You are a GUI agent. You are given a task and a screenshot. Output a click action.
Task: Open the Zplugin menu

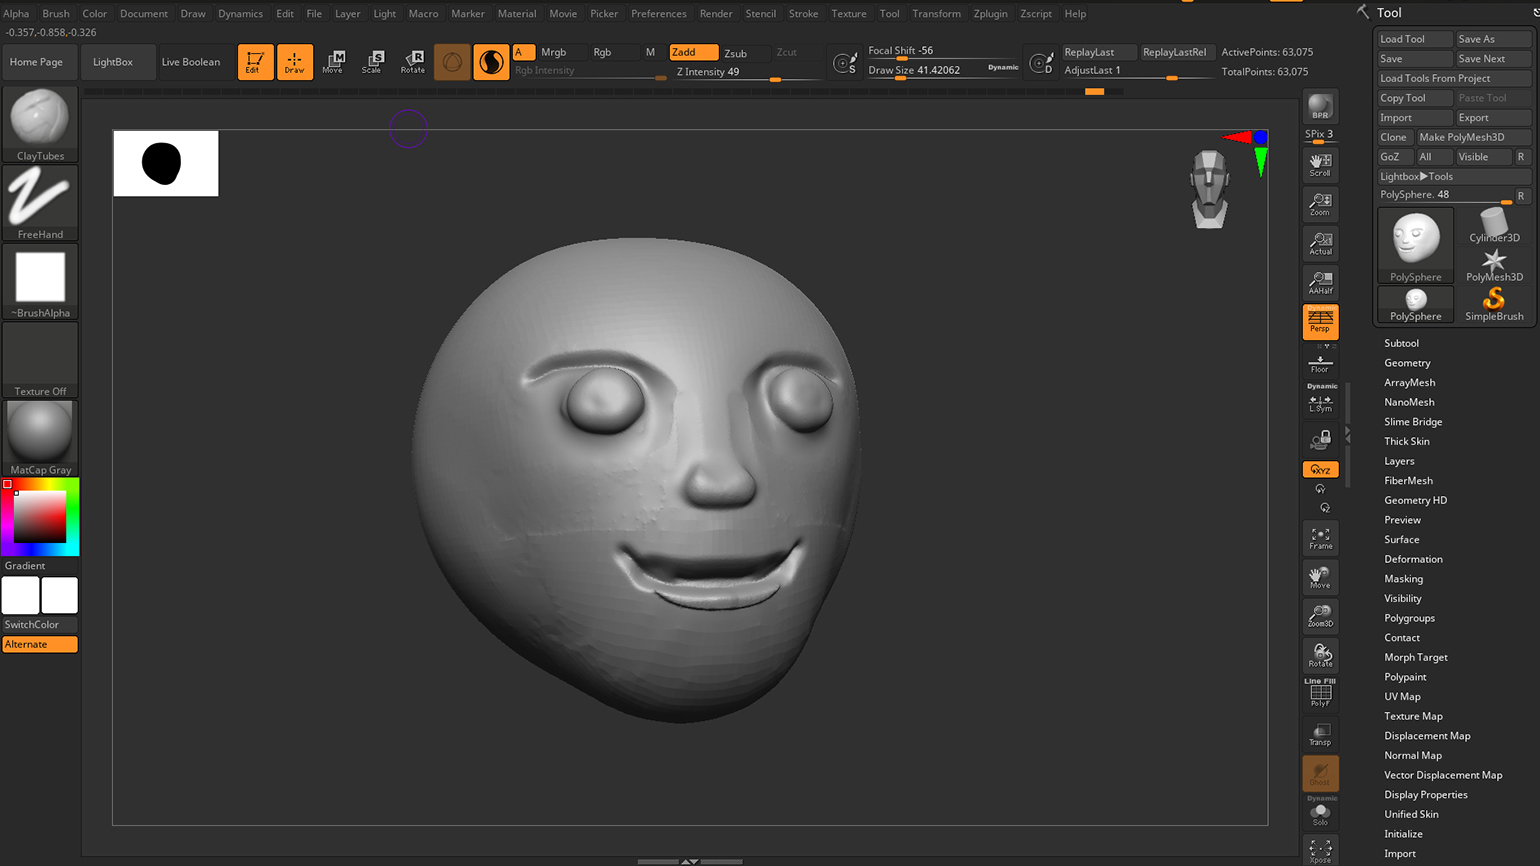(x=990, y=14)
